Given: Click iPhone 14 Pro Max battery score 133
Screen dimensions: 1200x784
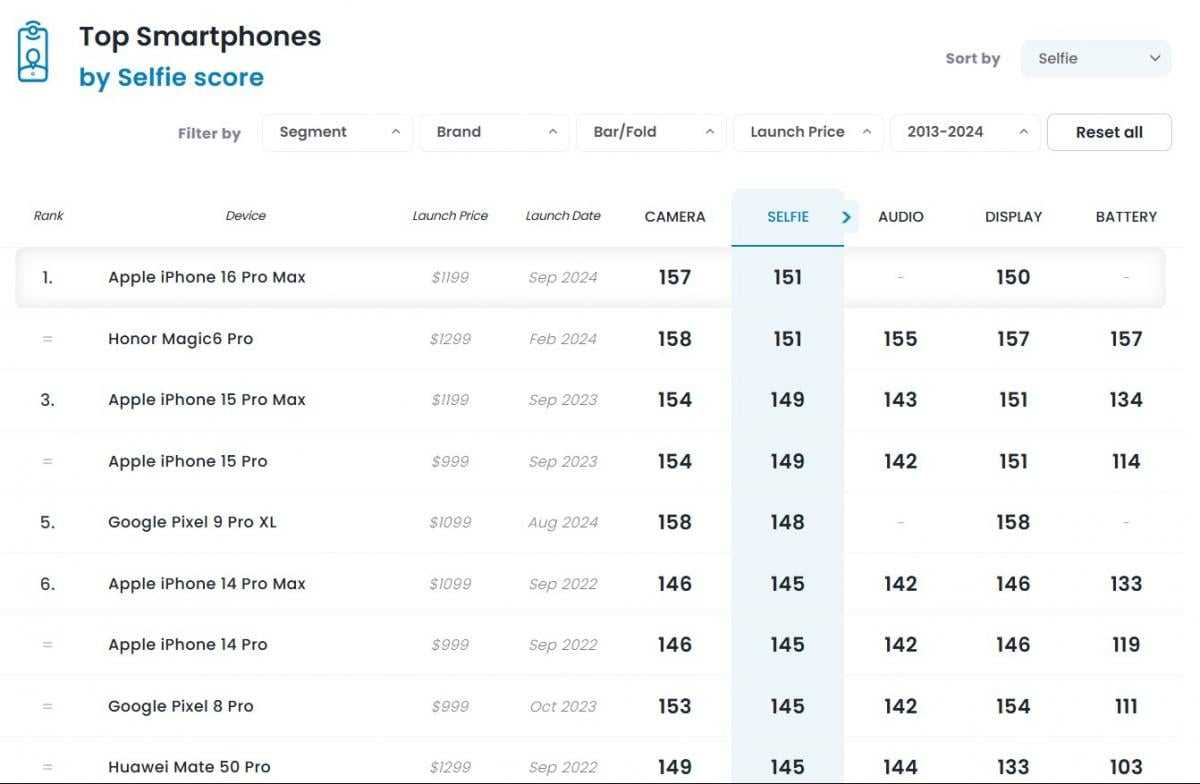Looking at the screenshot, I should (x=1126, y=584).
